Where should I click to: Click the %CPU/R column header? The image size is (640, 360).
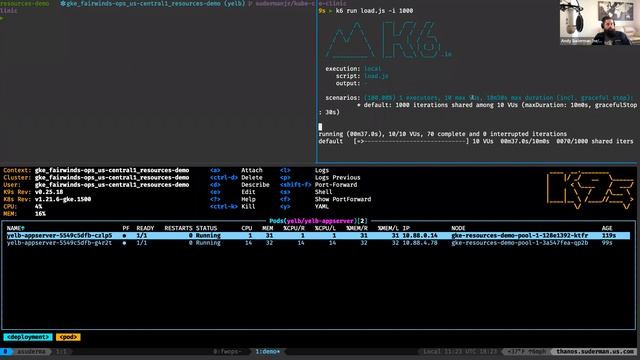(x=294, y=228)
